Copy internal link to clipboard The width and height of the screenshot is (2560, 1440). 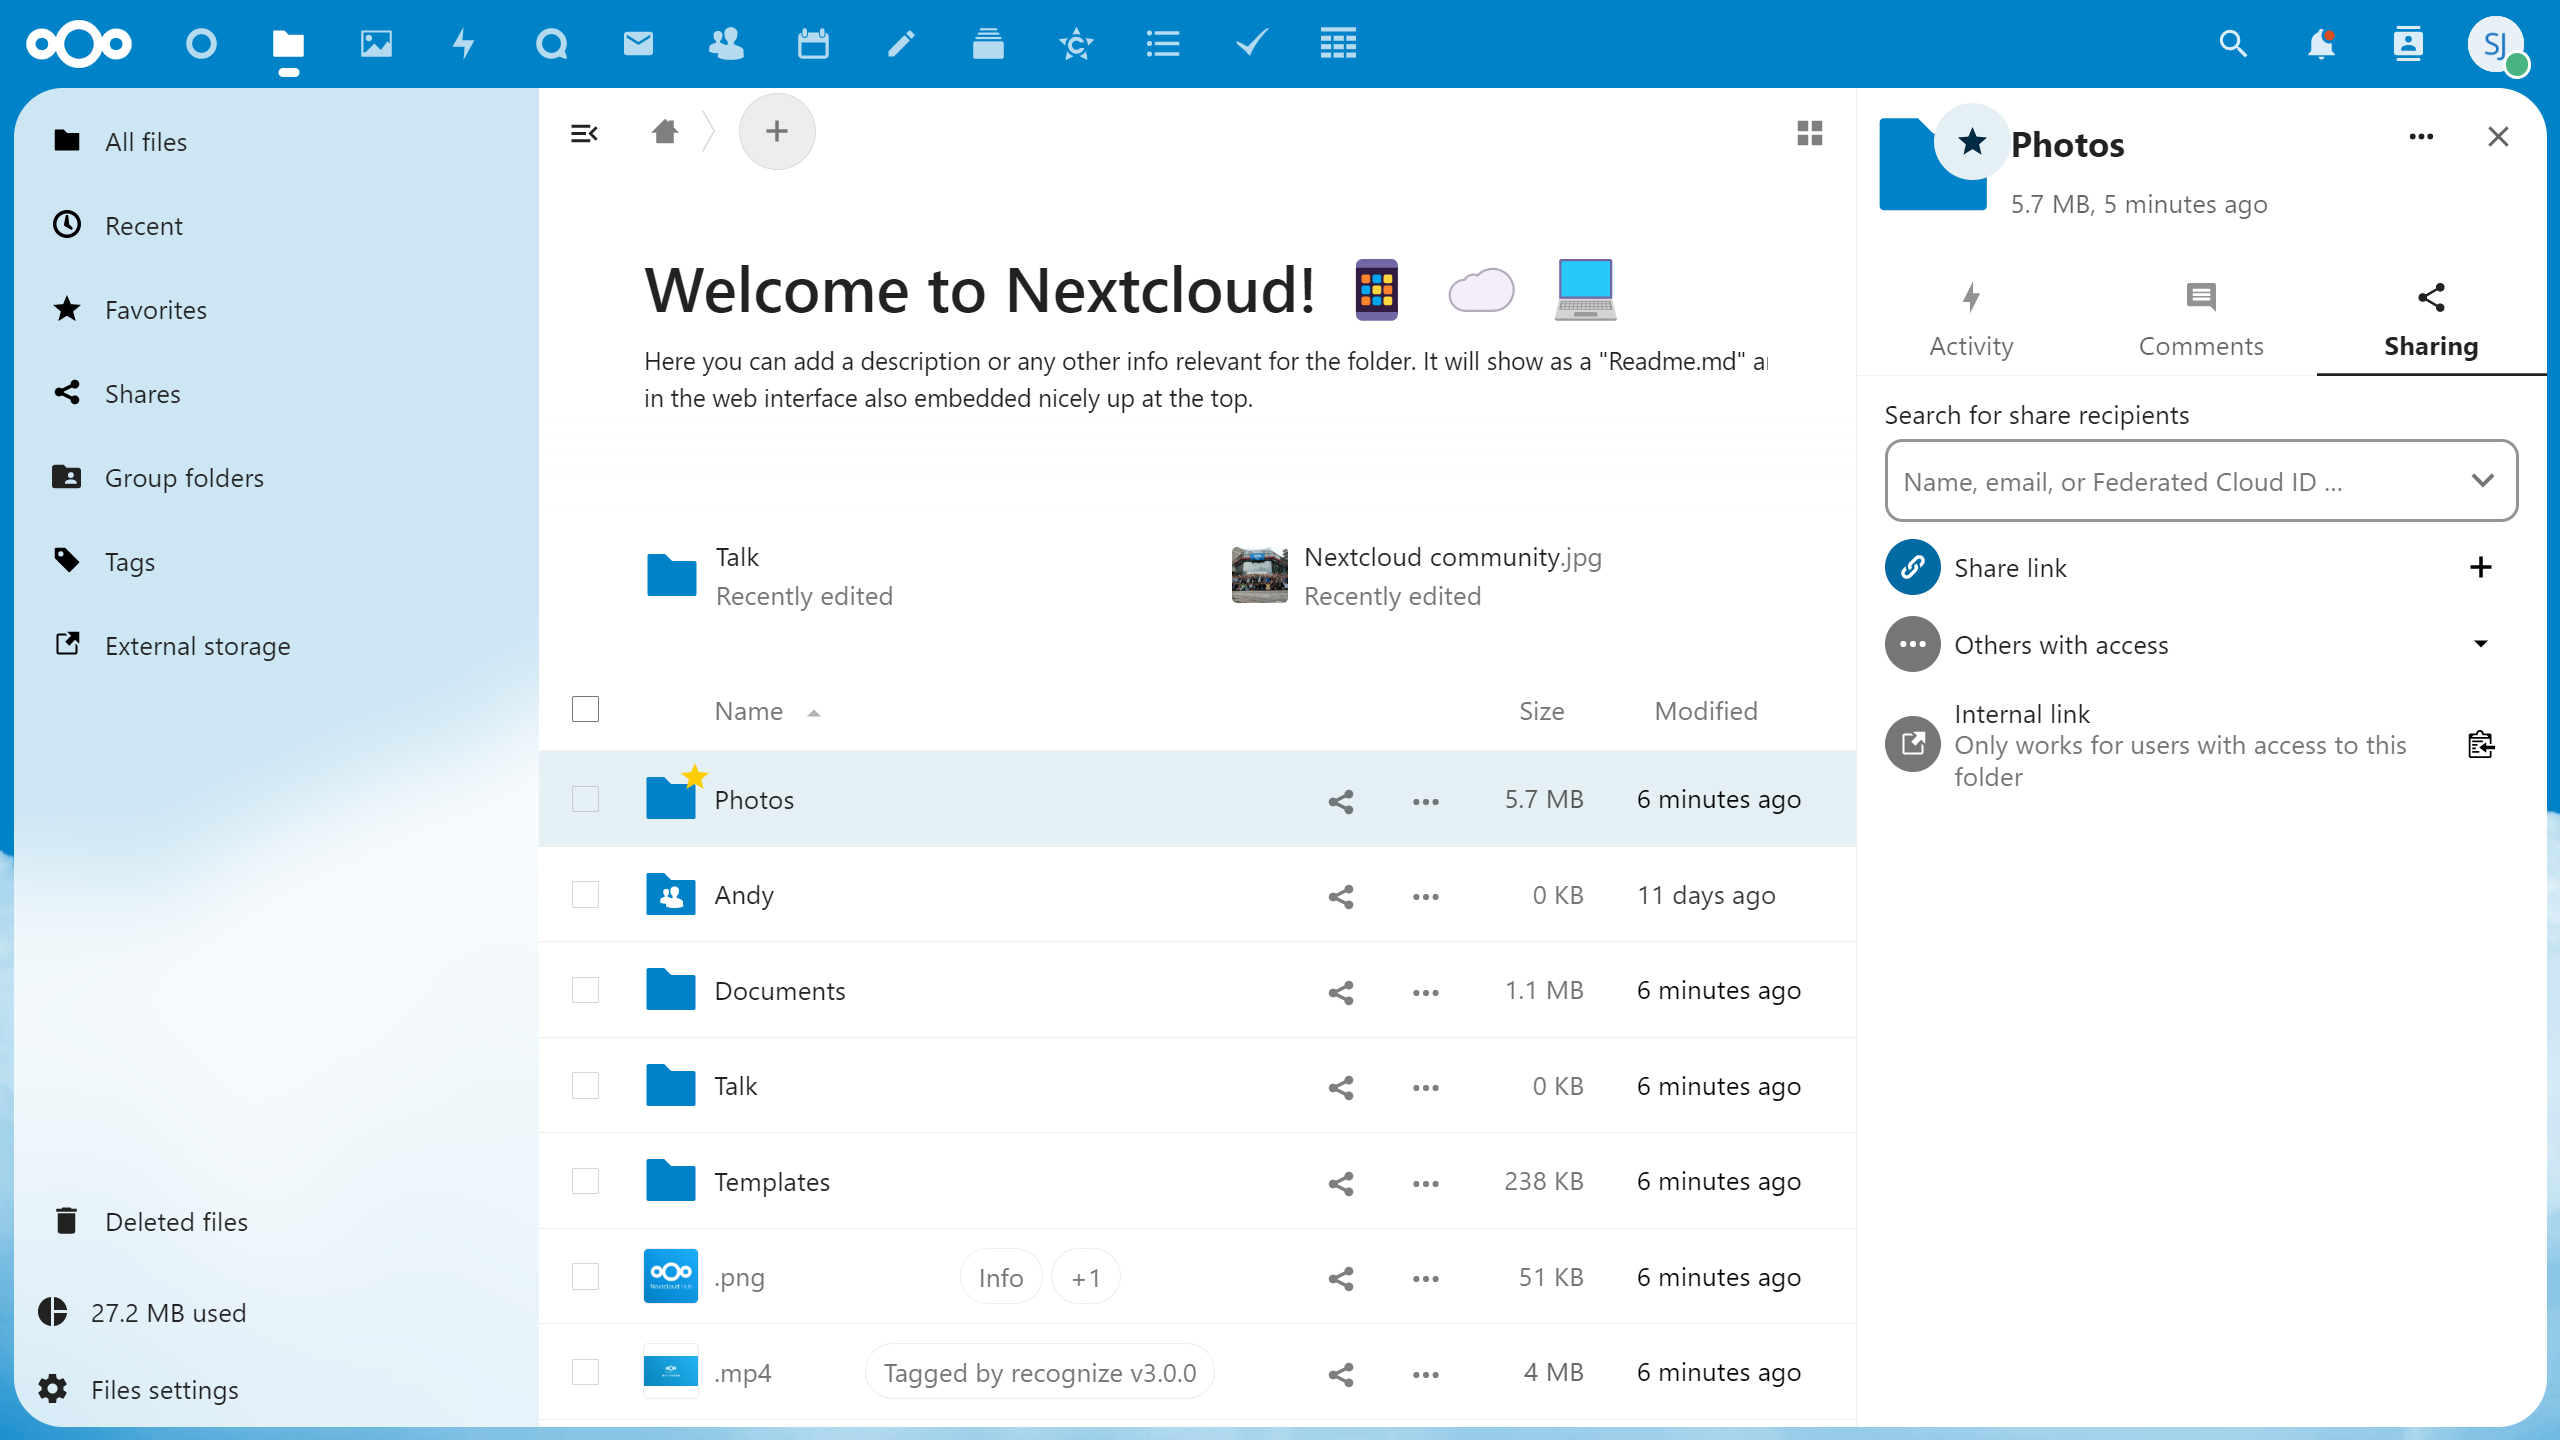point(2481,745)
